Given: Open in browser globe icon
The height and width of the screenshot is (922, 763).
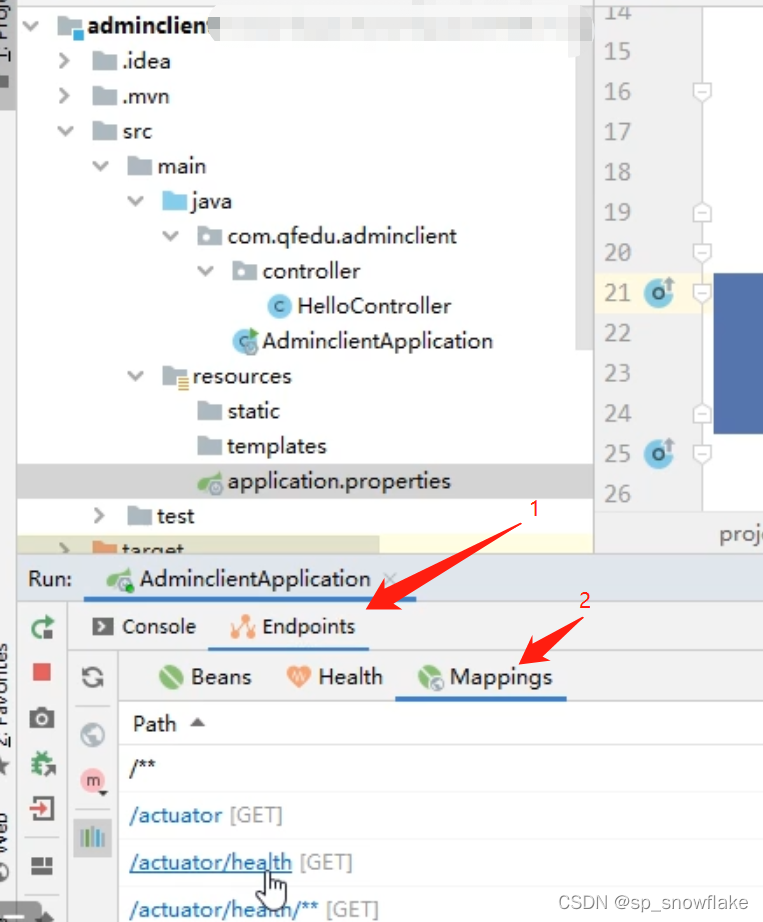Looking at the screenshot, I should point(93,734).
